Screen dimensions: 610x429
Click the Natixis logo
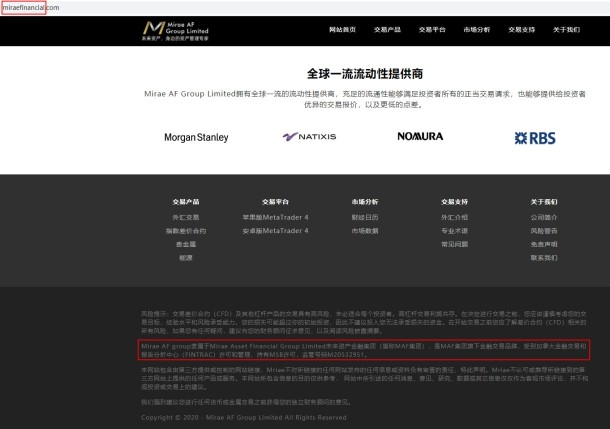click(309, 137)
